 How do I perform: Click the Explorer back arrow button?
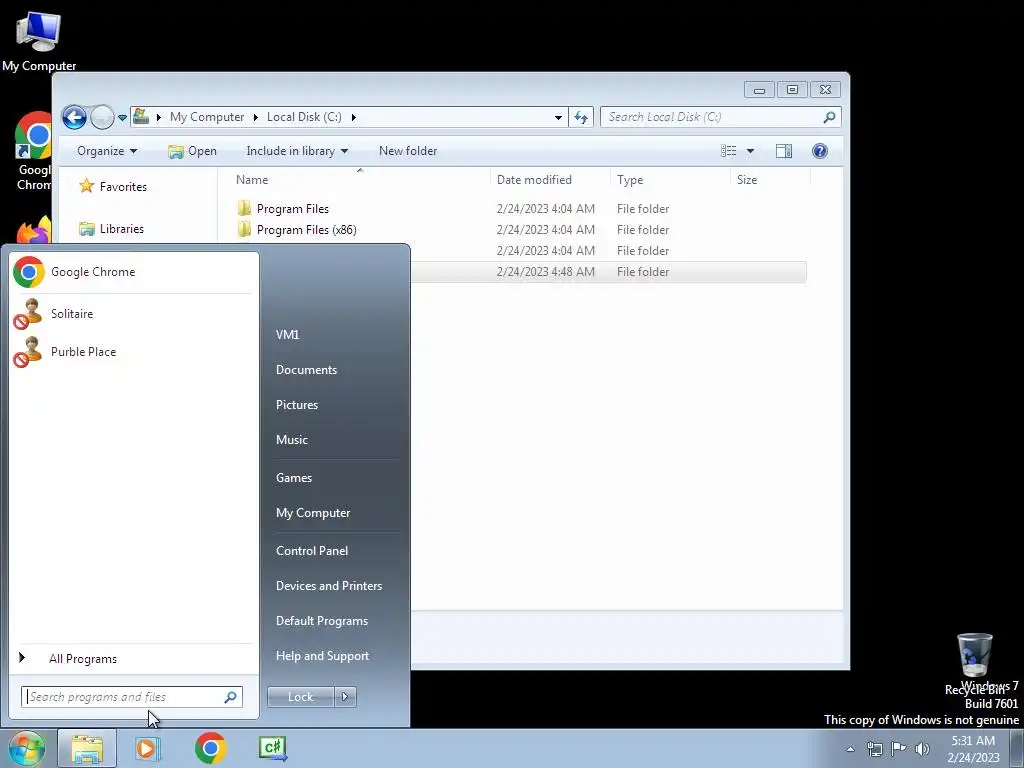click(74, 118)
